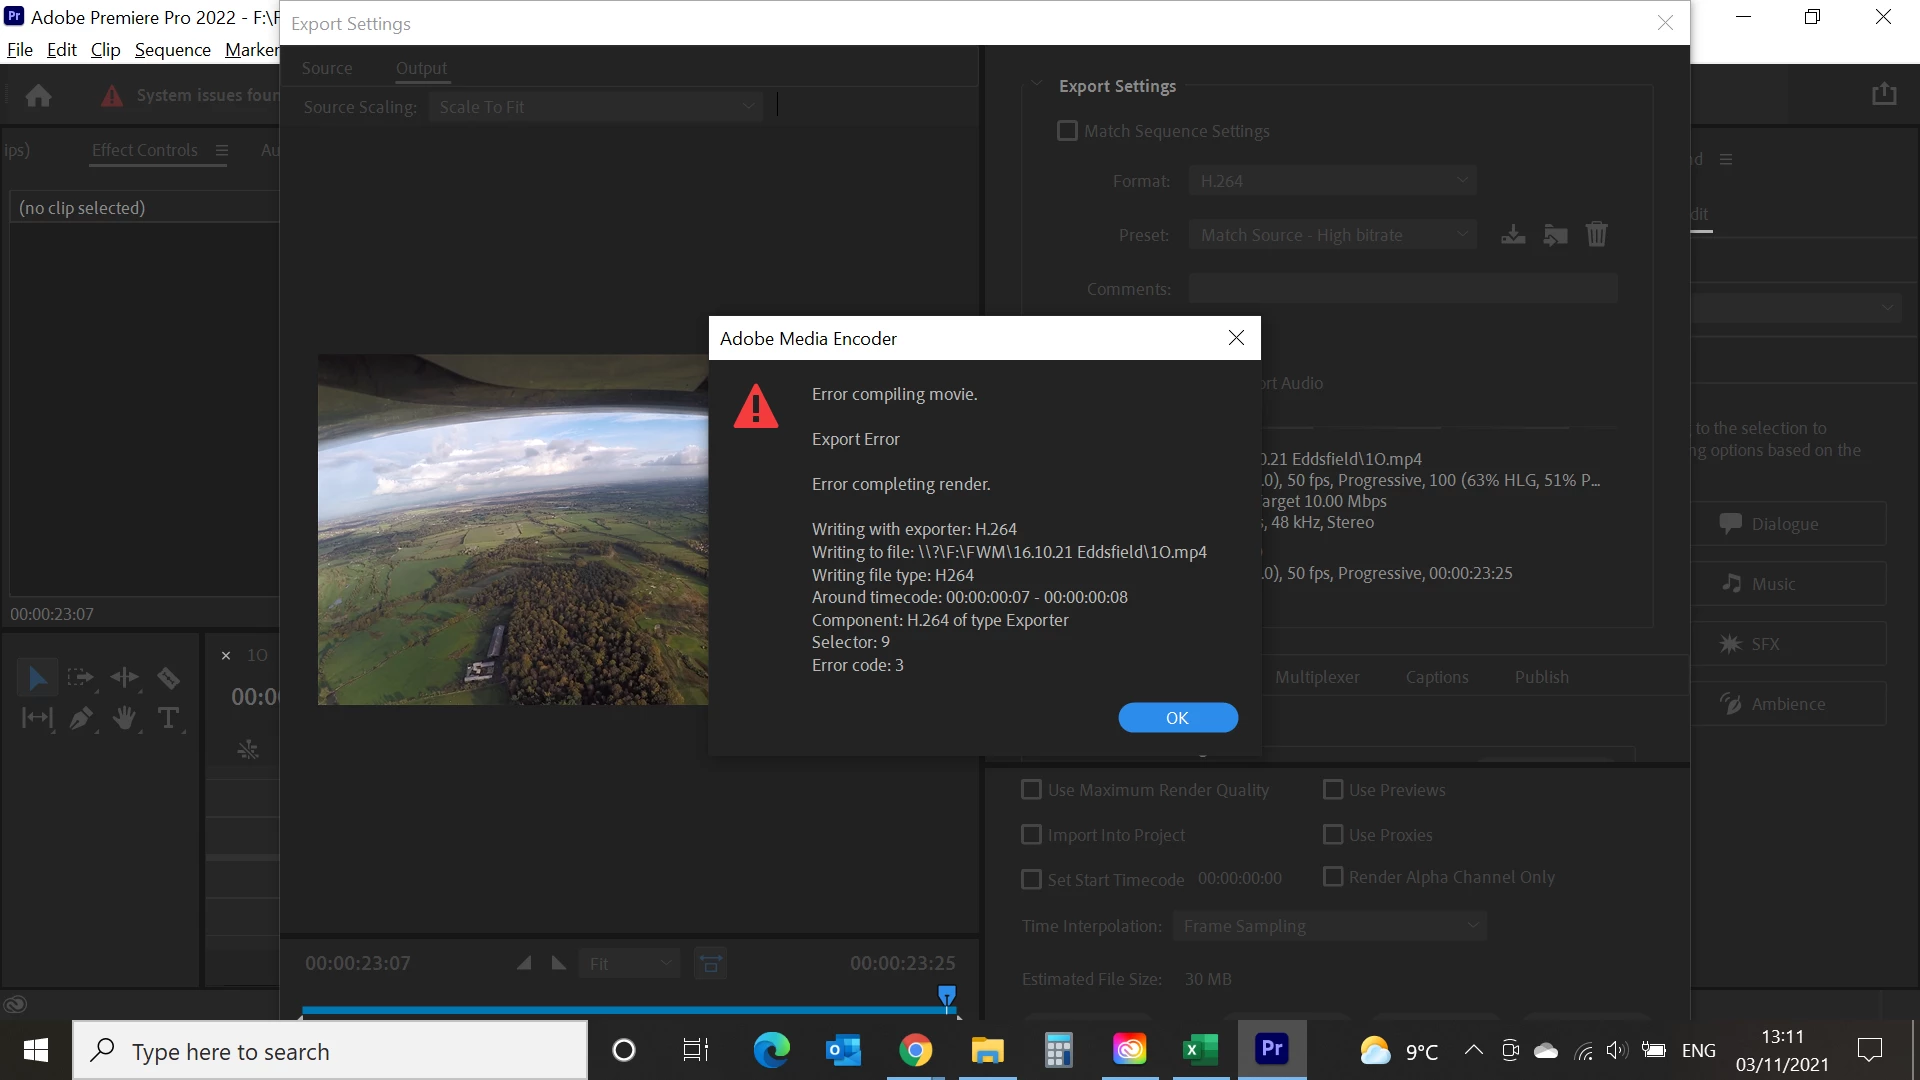Select the Razor tool
Screen dimensions: 1920x1080
tap(168, 678)
